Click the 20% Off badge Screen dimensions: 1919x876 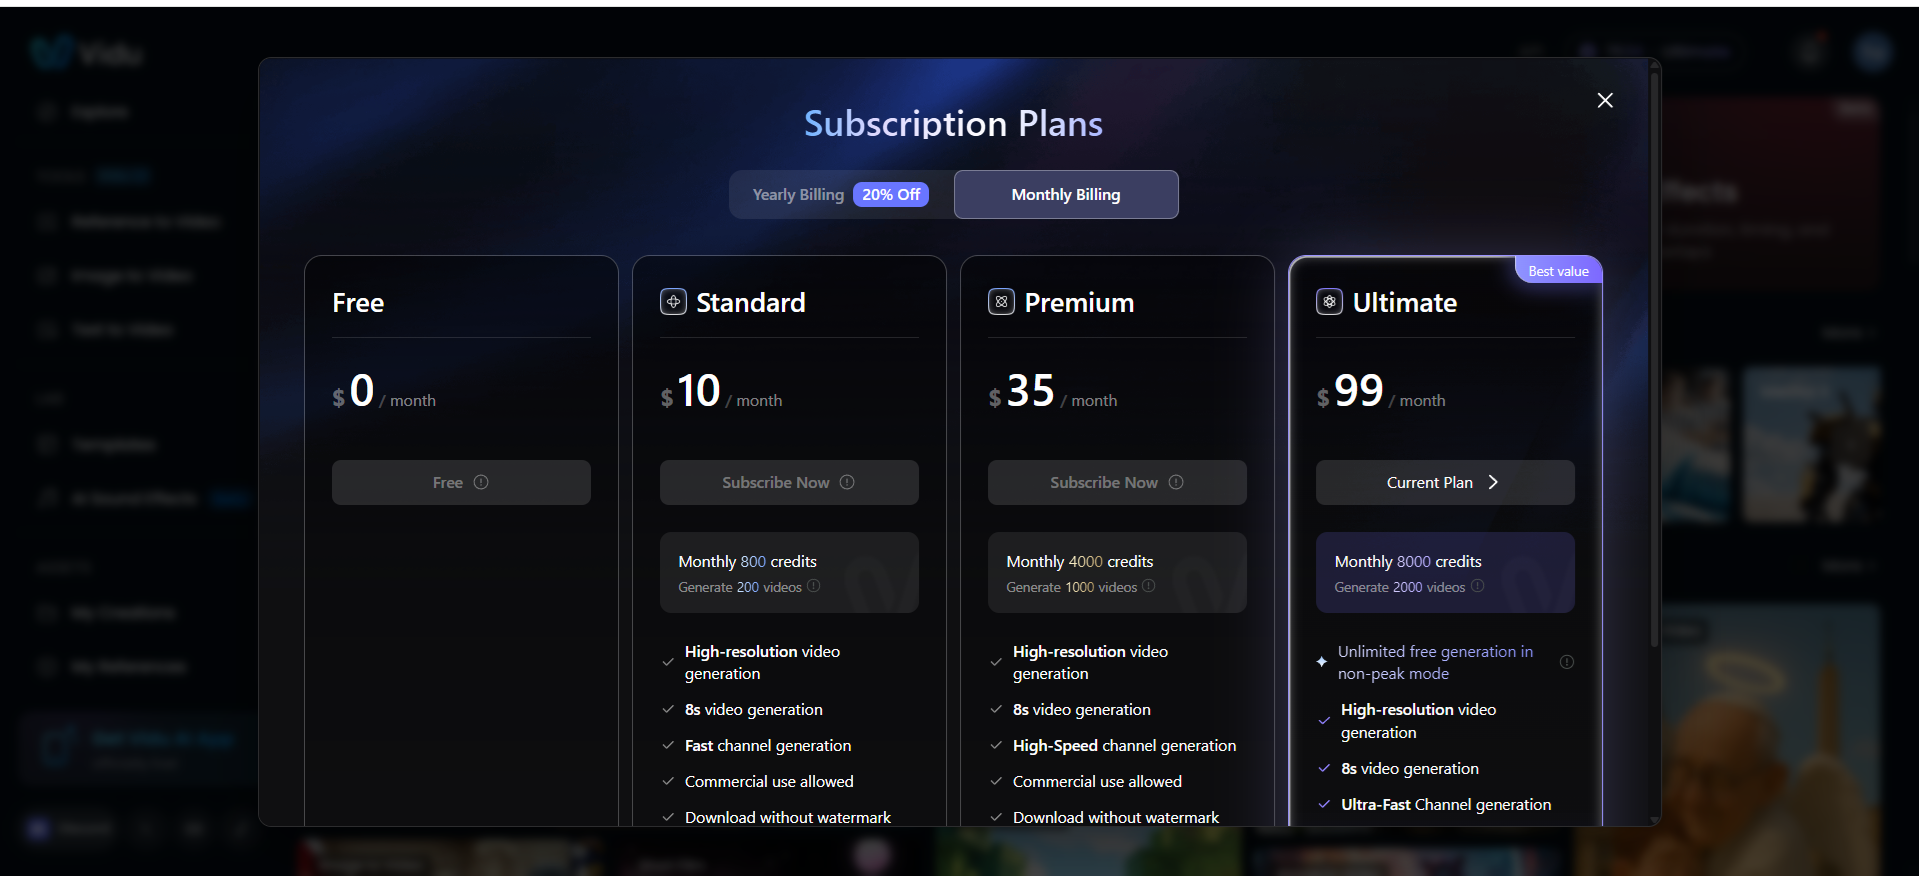coord(891,195)
